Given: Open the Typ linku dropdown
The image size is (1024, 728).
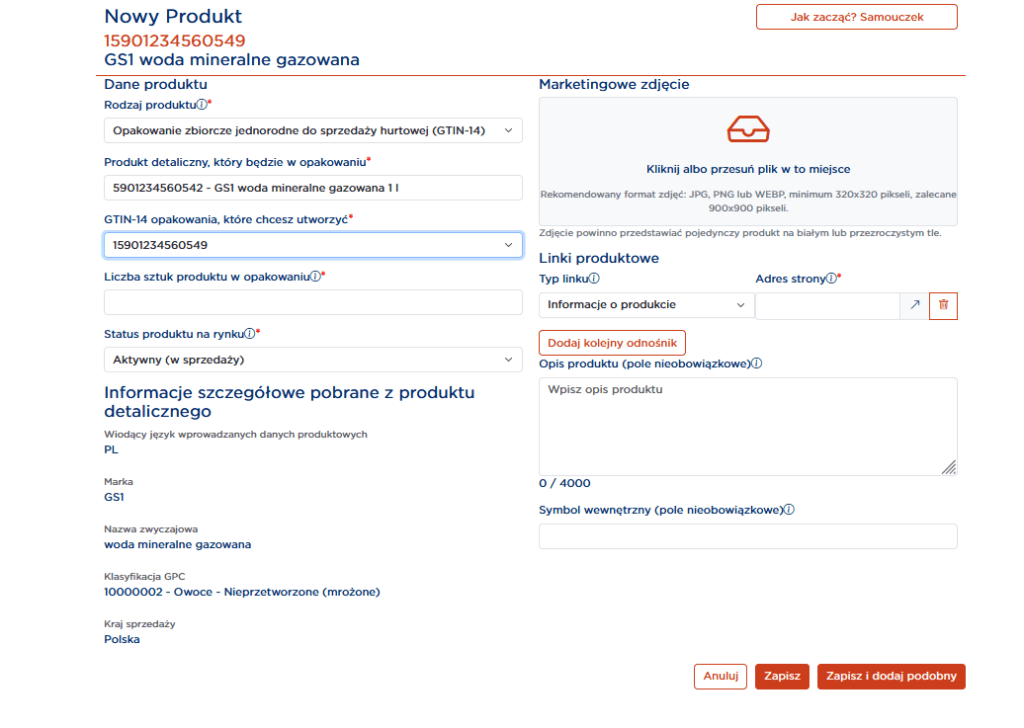Looking at the screenshot, I should tap(646, 305).
